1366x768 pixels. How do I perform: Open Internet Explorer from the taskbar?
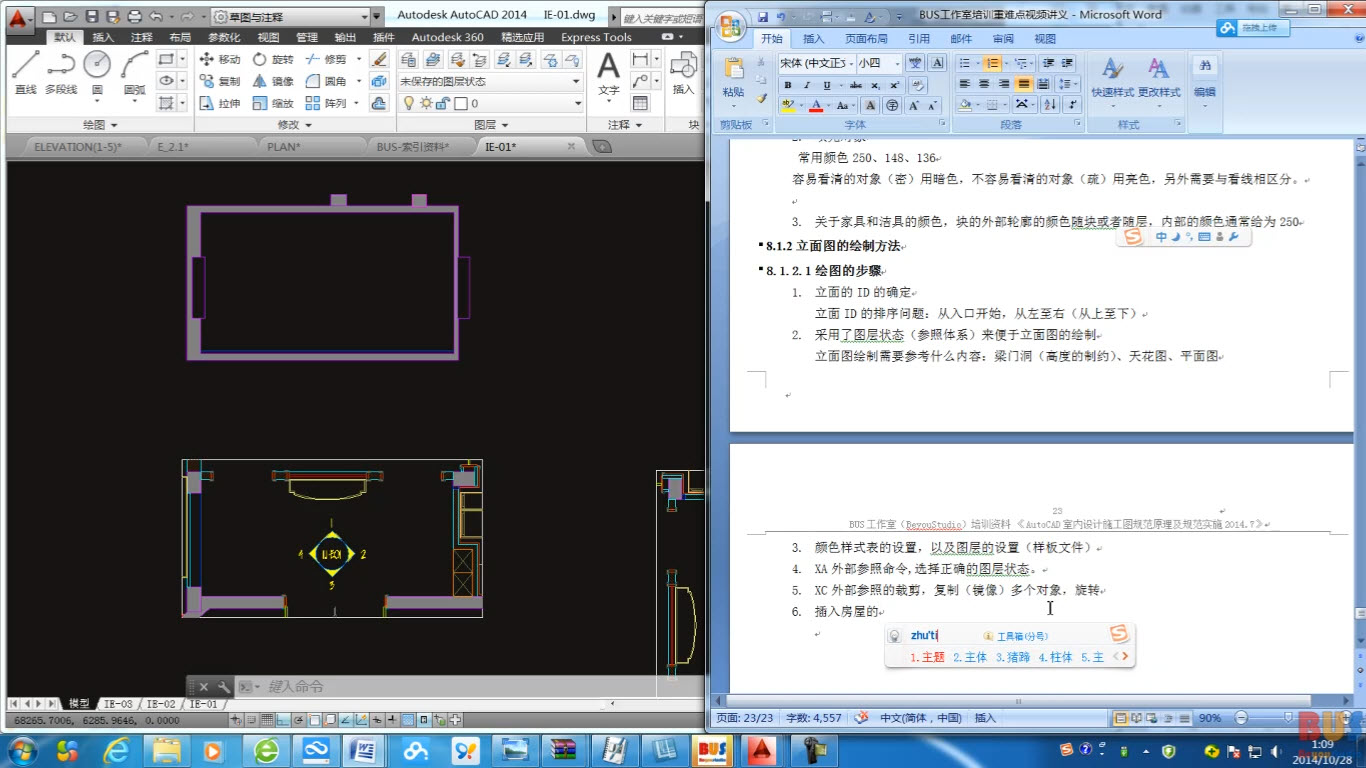[x=117, y=750]
